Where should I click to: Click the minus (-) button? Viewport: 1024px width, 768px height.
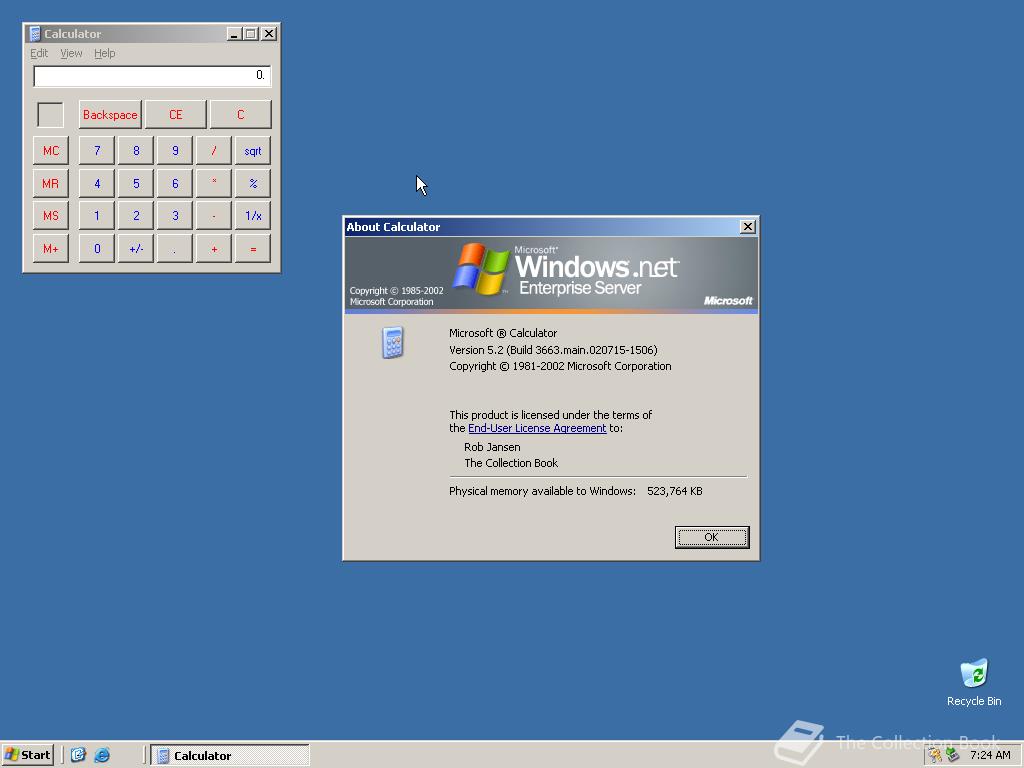click(214, 216)
